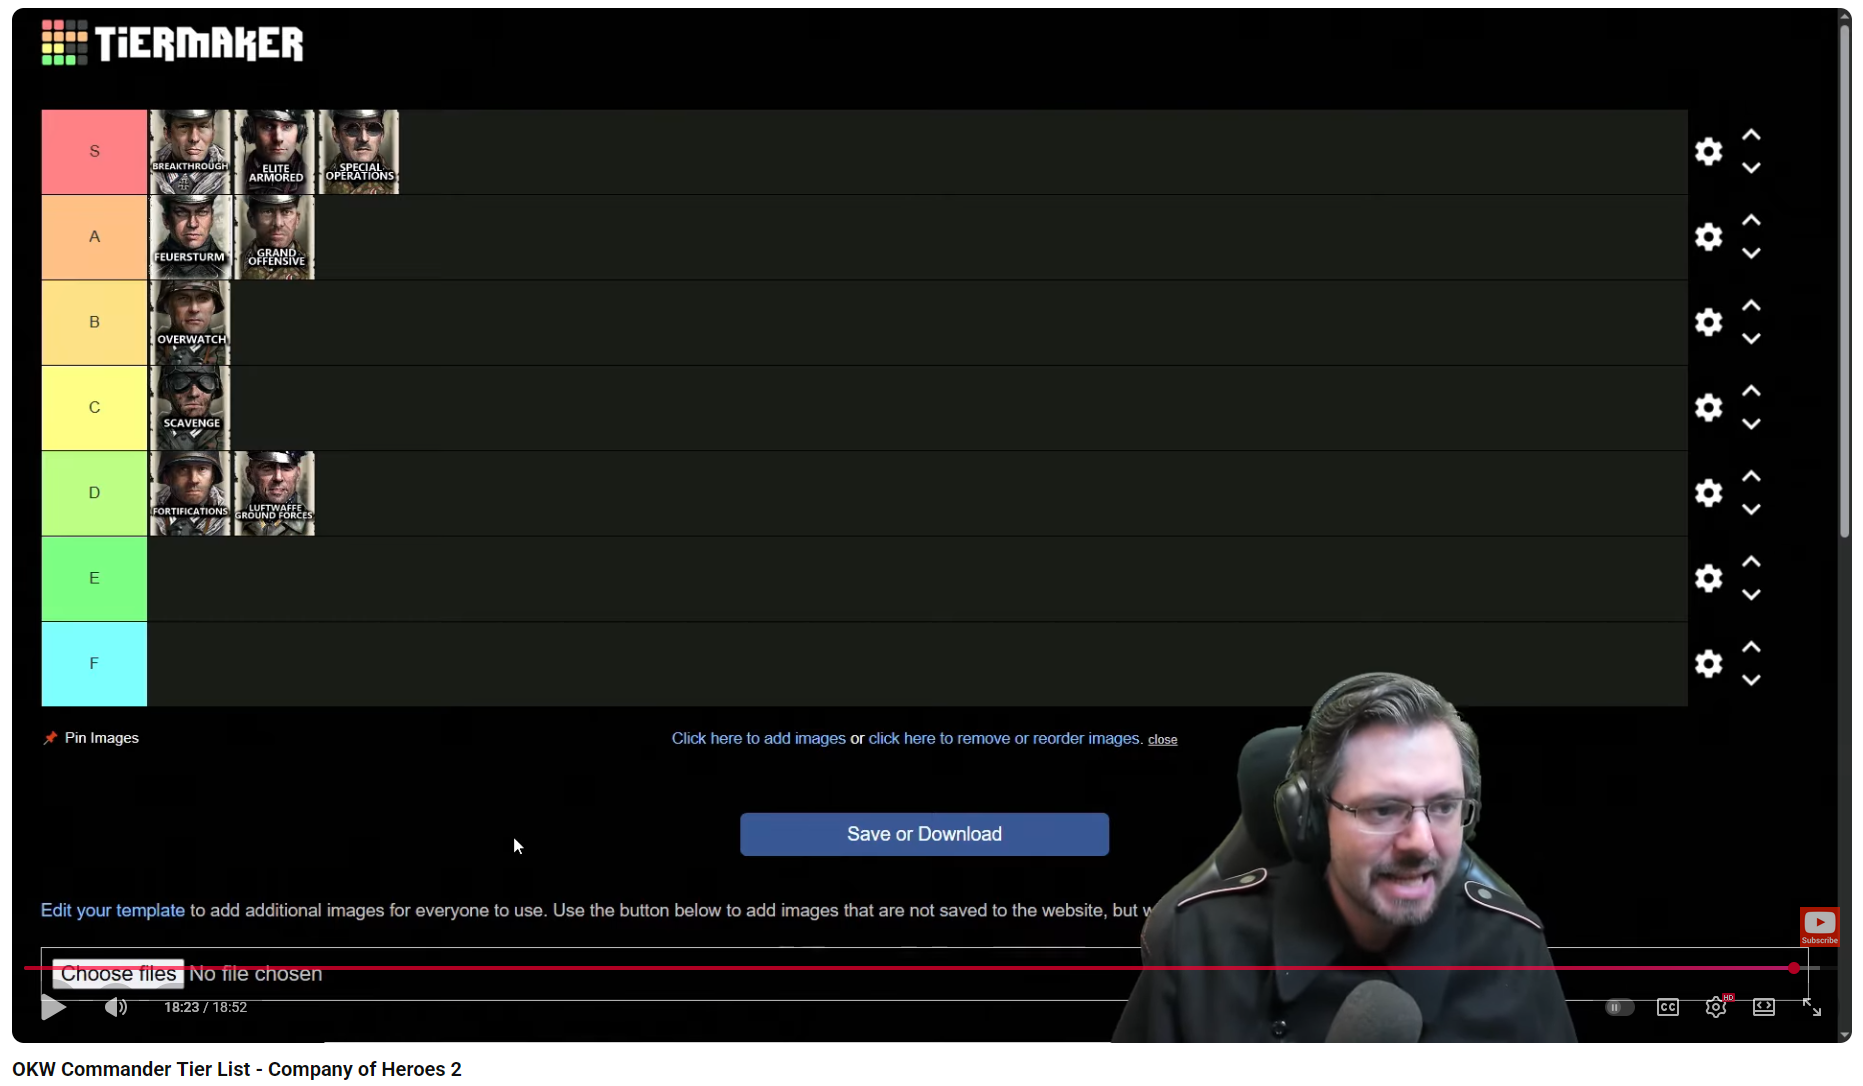Open settings gear for S tier row
The height and width of the screenshot is (1086, 1863).
coord(1709,151)
